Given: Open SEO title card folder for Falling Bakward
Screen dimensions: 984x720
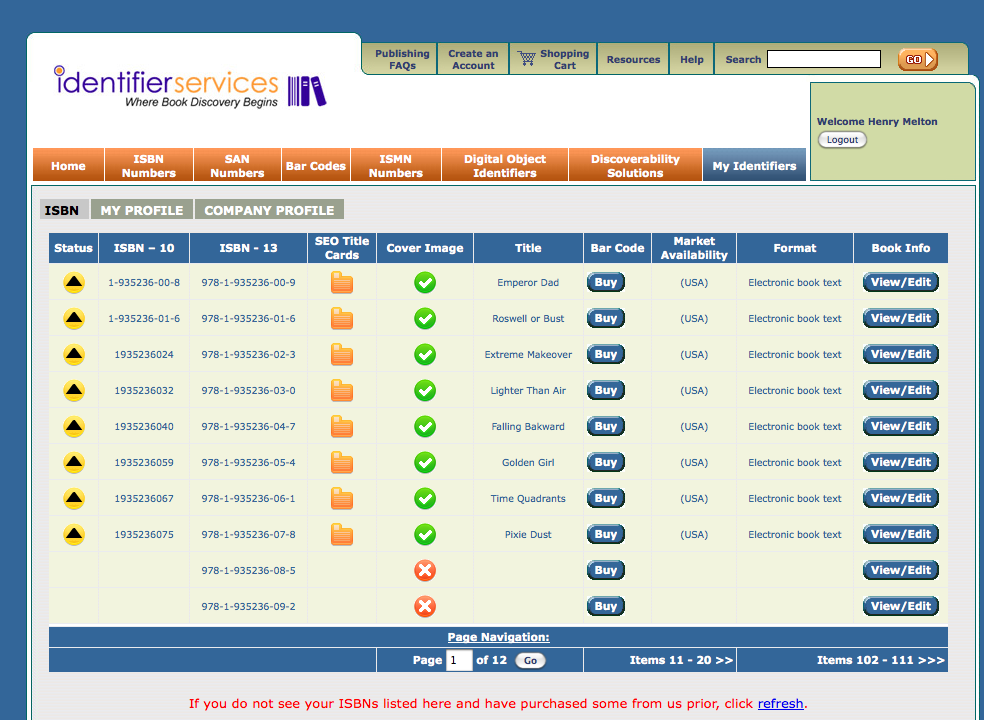Looking at the screenshot, I should tap(341, 427).
